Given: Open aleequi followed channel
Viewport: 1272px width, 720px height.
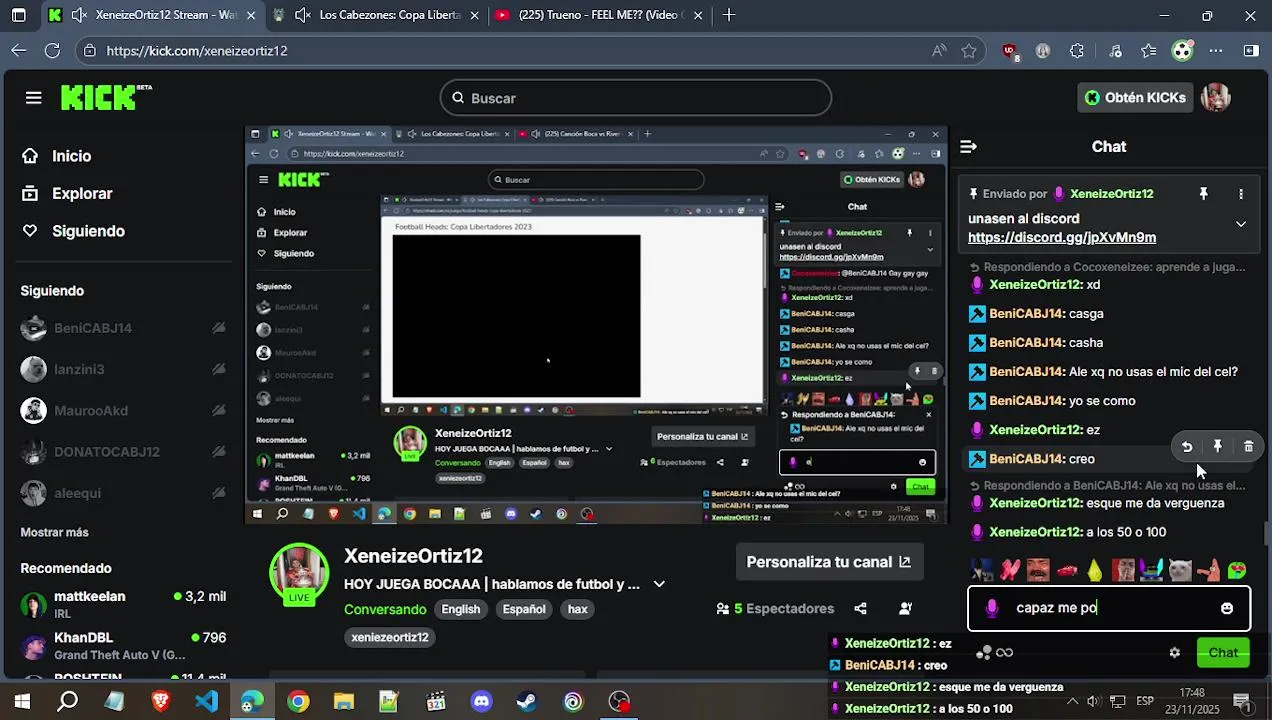Looking at the screenshot, I should tap(122, 493).
